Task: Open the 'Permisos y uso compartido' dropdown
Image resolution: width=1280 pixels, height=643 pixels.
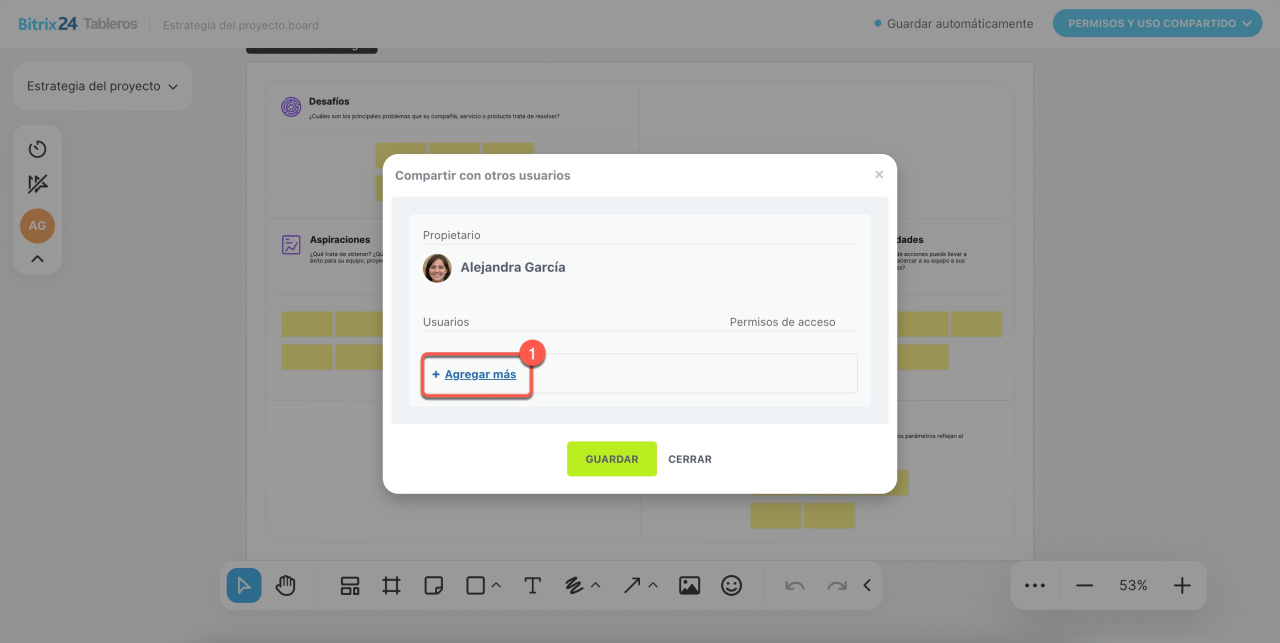Action: click(1157, 23)
